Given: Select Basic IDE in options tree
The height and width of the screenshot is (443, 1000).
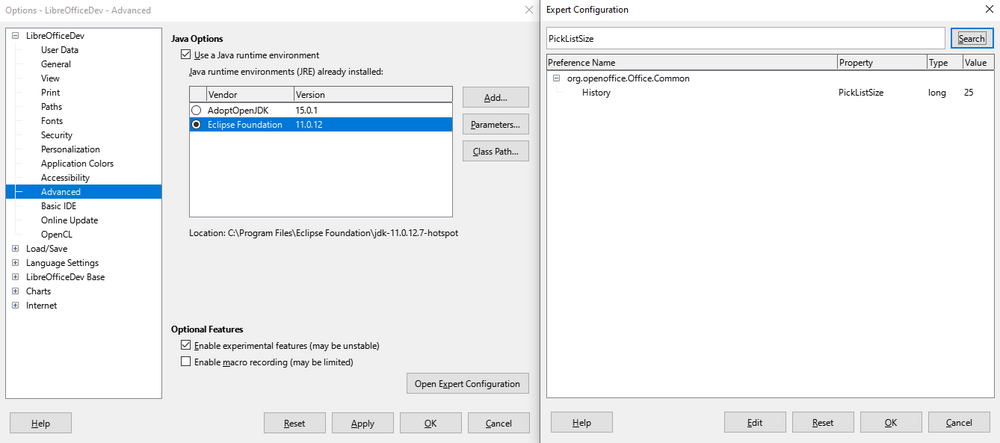Looking at the screenshot, I should click(x=58, y=206).
